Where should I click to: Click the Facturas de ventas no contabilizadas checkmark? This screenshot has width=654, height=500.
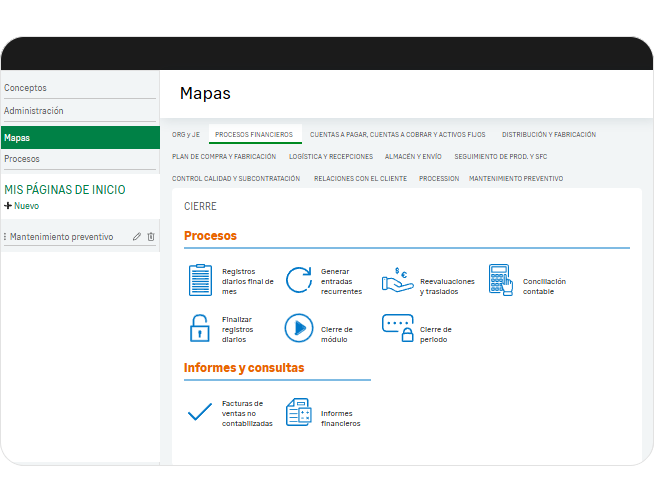point(201,411)
